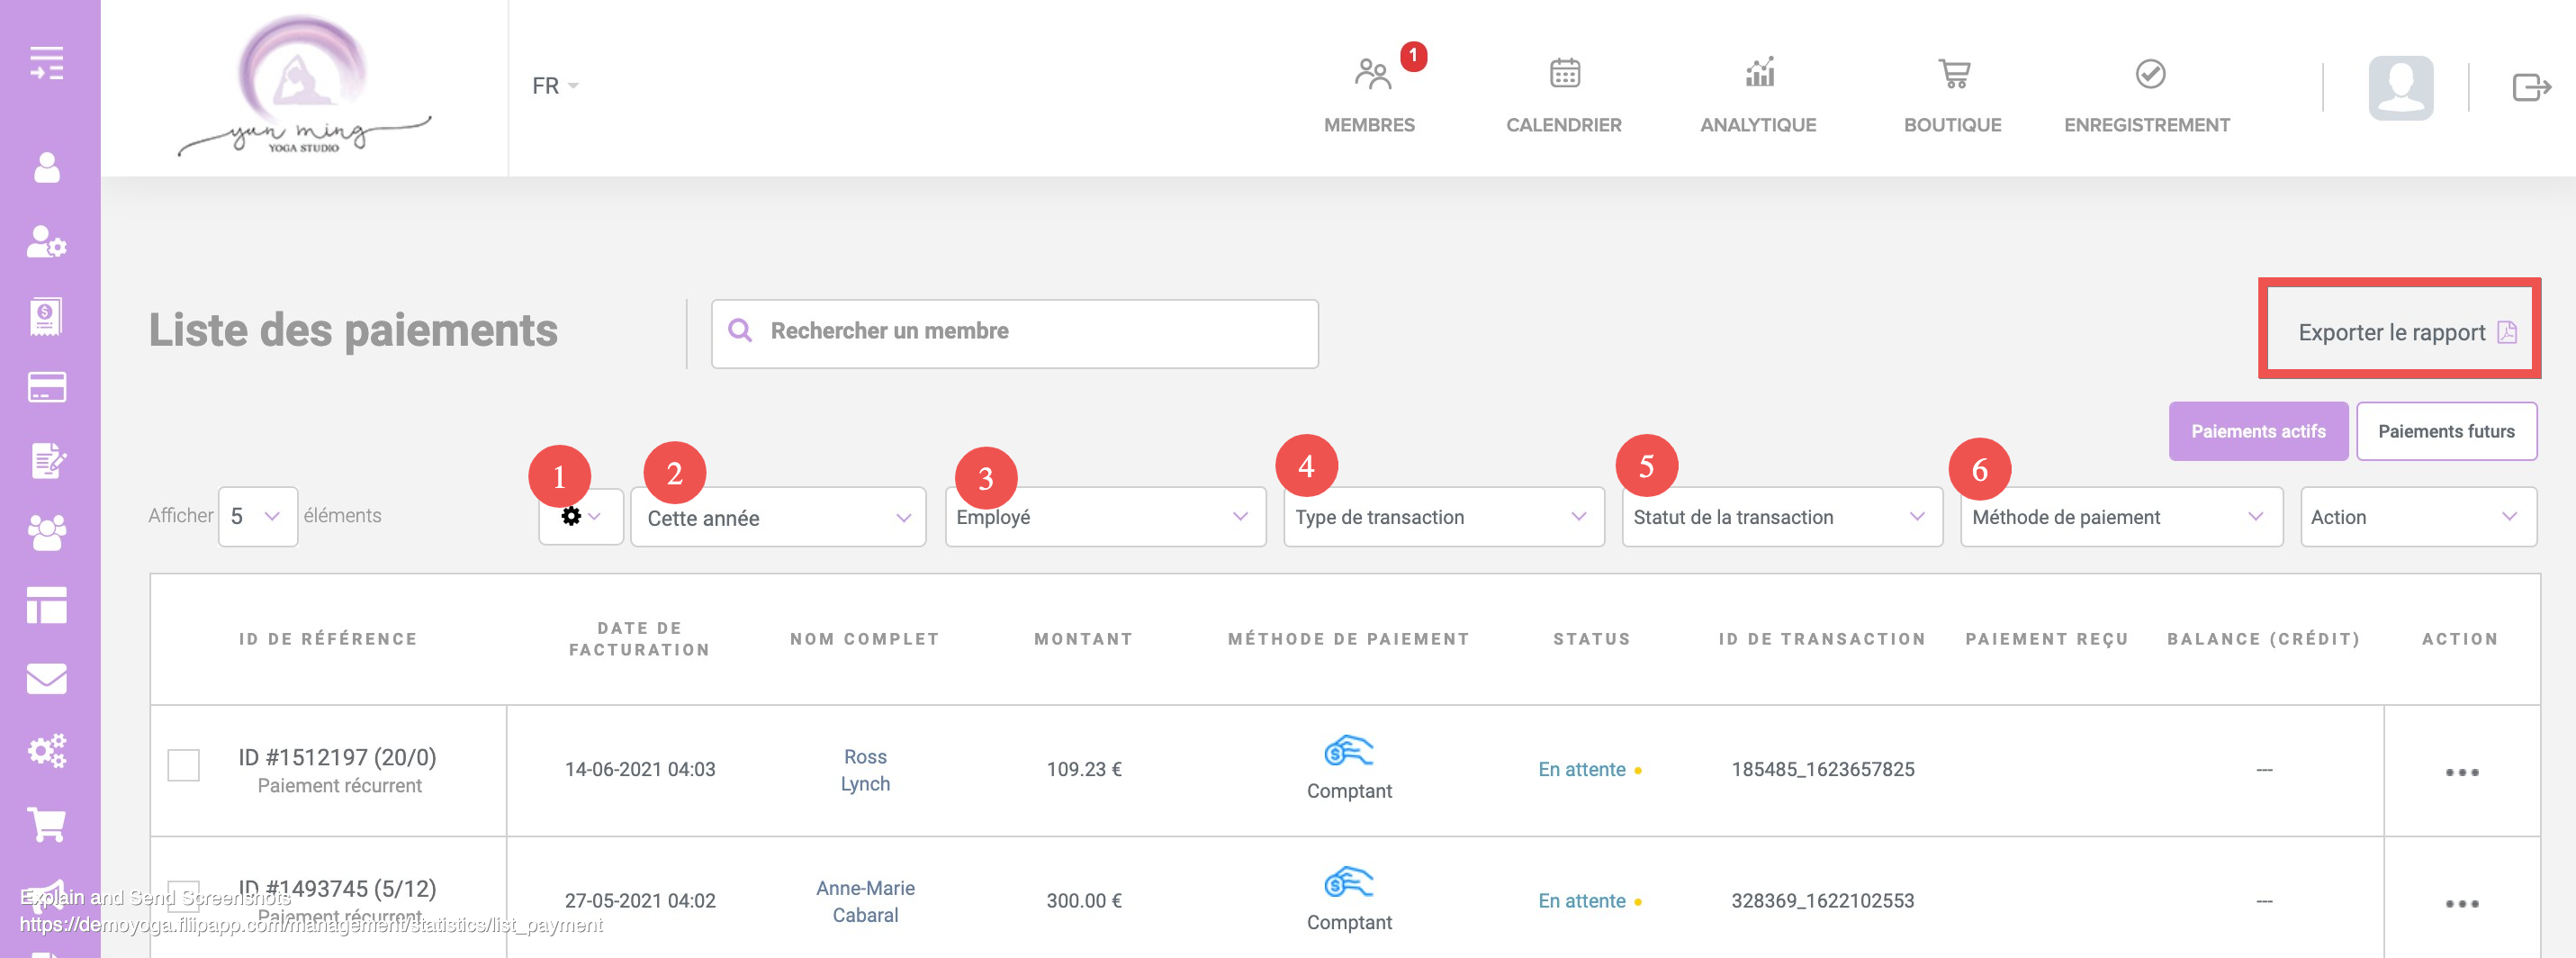This screenshot has width=2576, height=958.
Task: Open the user profile avatar
Action: tap(2400, 87)
